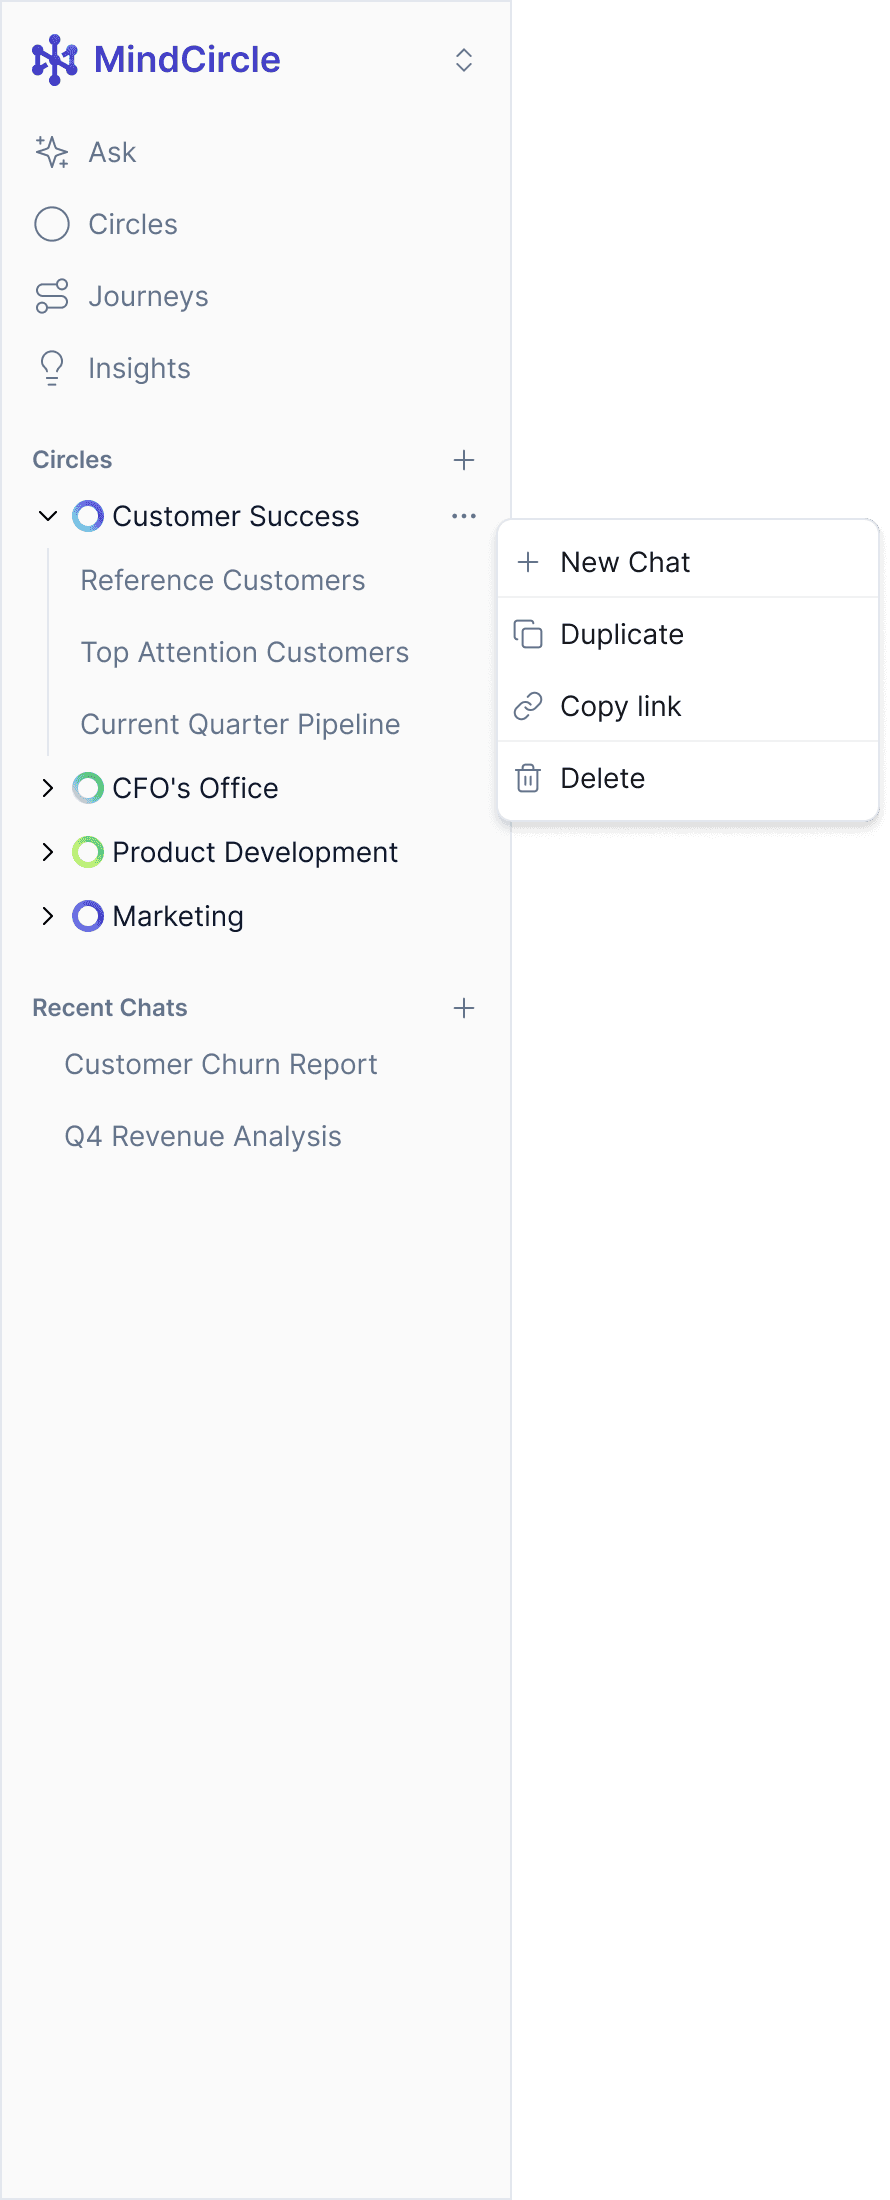Click the Journeys icon
The height and width of the screenshot is (2200, 890).
pos(50,296)
